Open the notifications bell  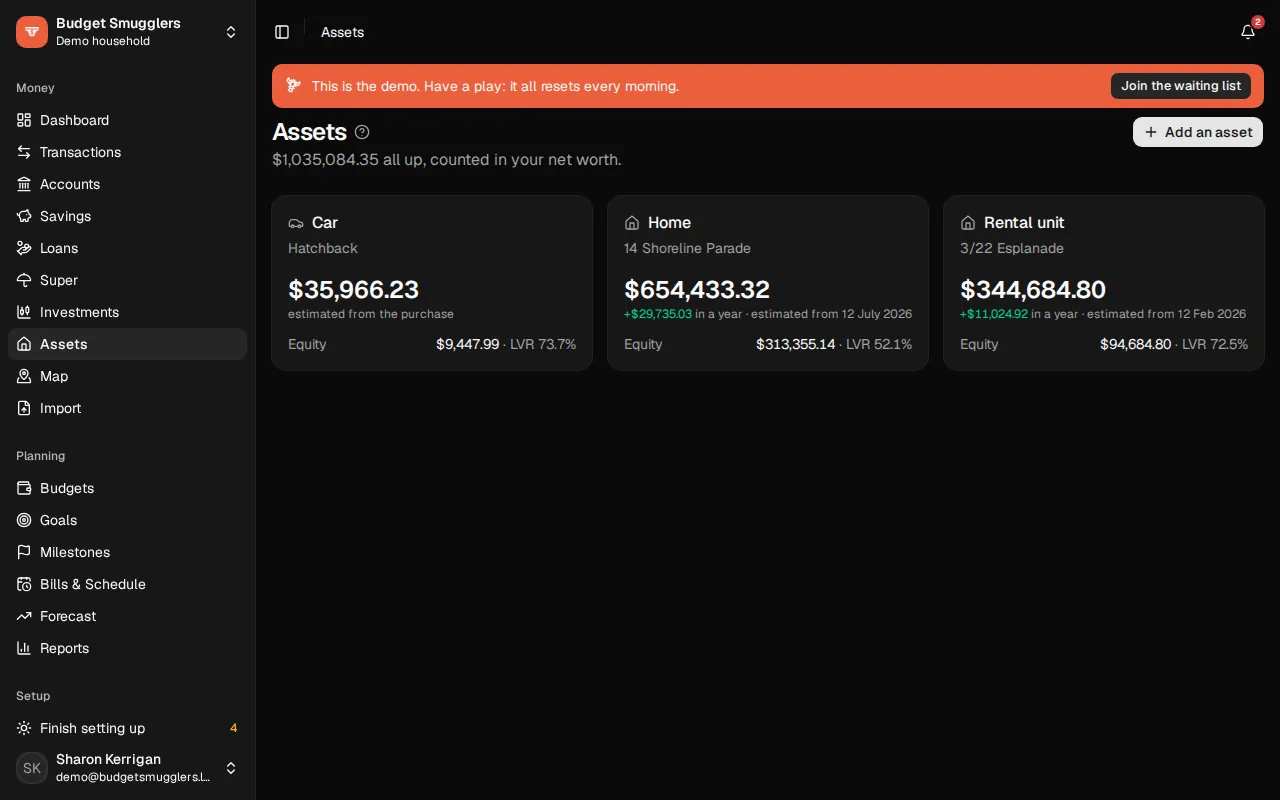pyautogui.click(x=1248, y=32)
